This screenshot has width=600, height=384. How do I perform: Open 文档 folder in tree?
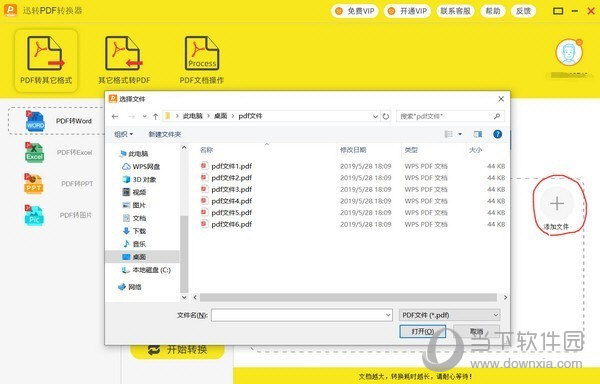click(134, 218)
